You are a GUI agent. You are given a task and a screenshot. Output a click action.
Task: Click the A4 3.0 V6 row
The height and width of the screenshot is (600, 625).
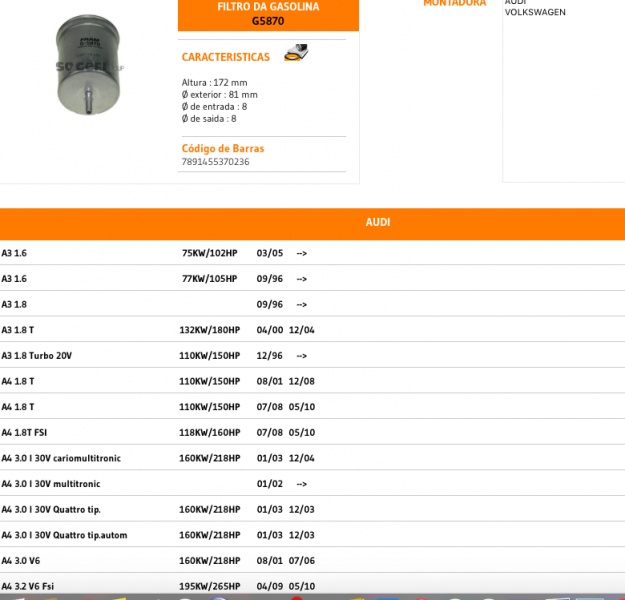coord(312,561)
